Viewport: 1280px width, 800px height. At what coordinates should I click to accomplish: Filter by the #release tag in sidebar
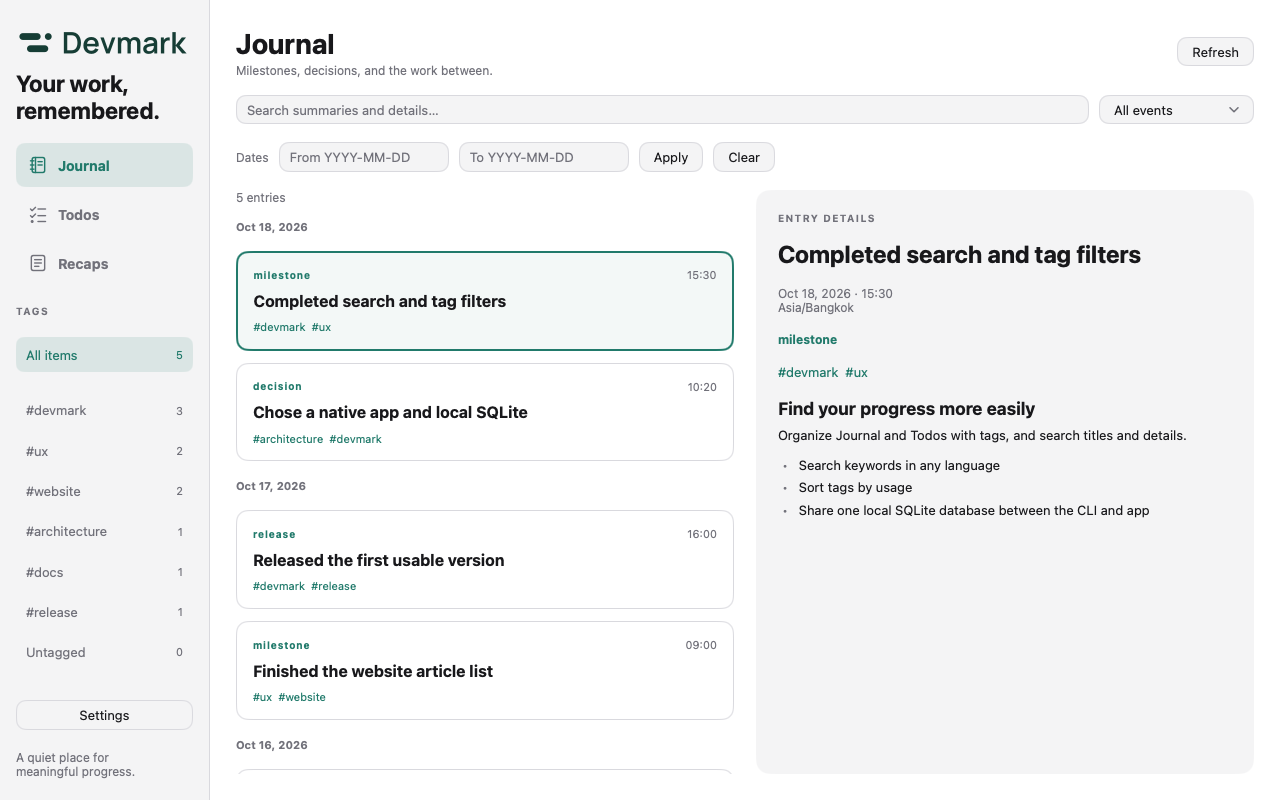[104, 612]
